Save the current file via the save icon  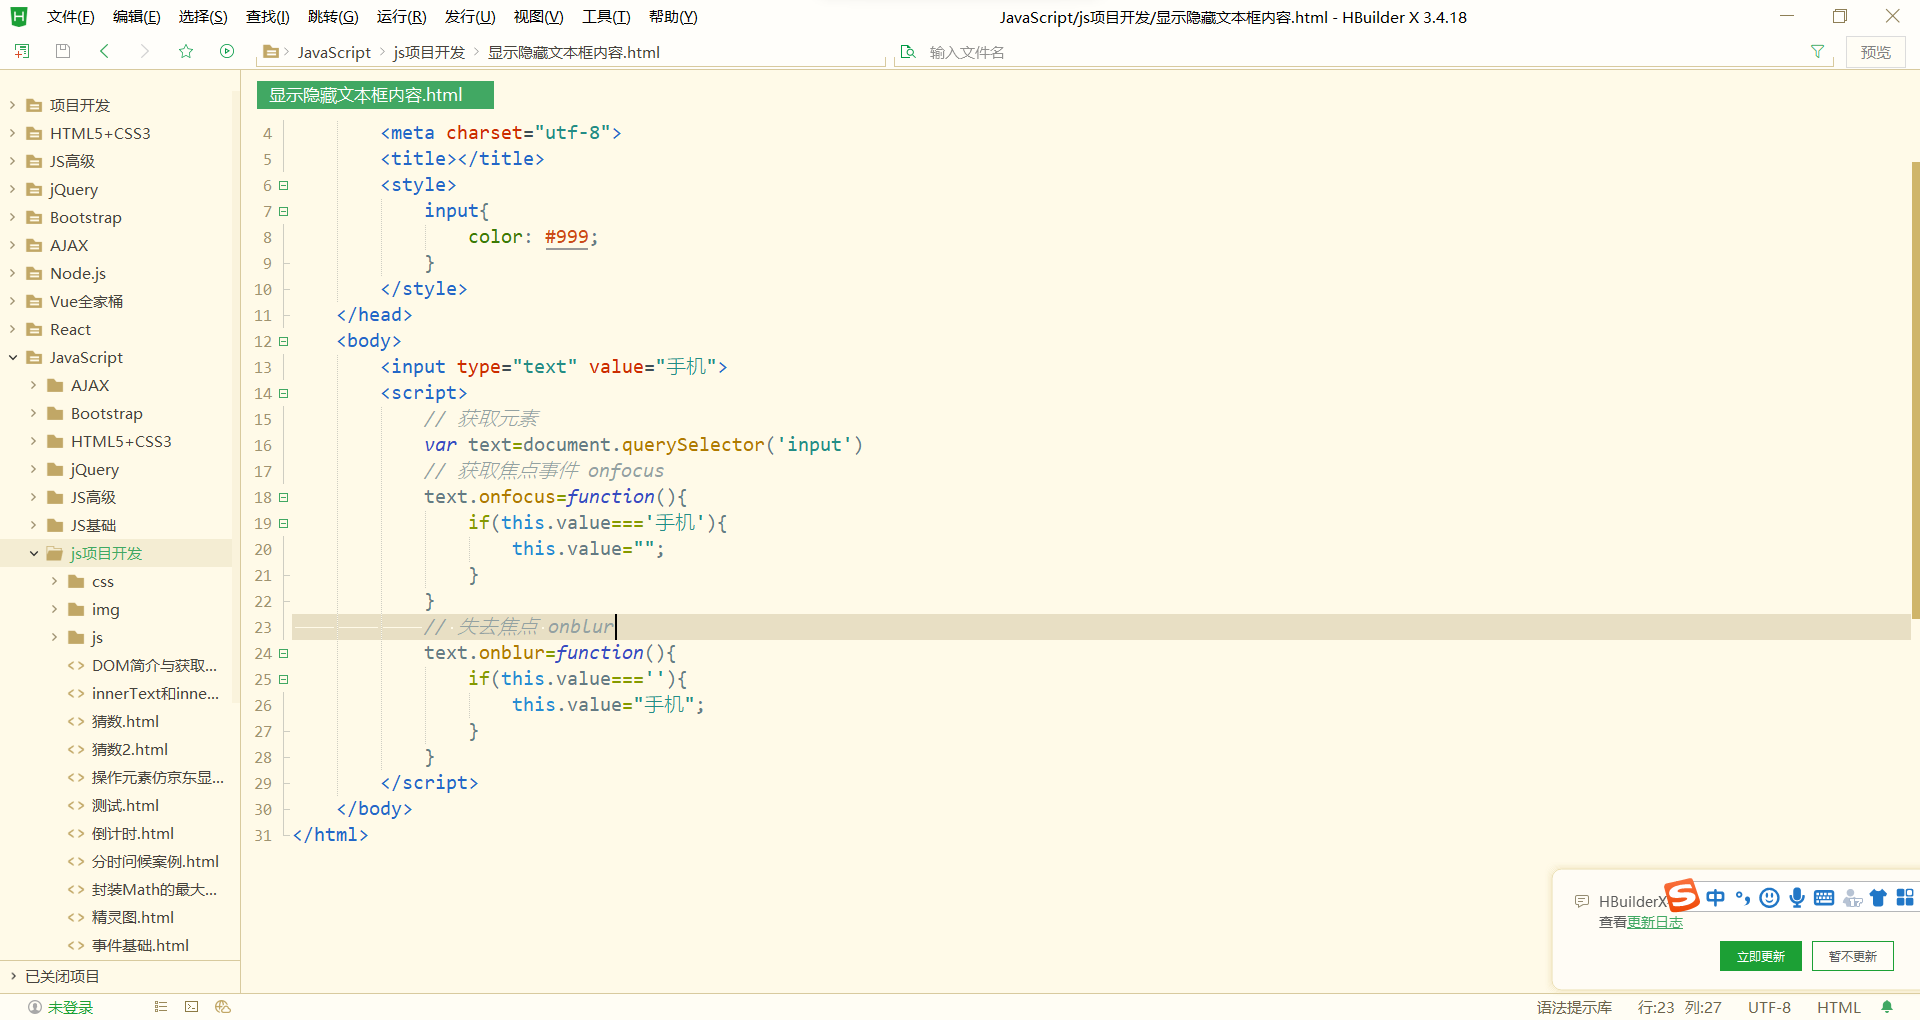click(x=62, y=51)
